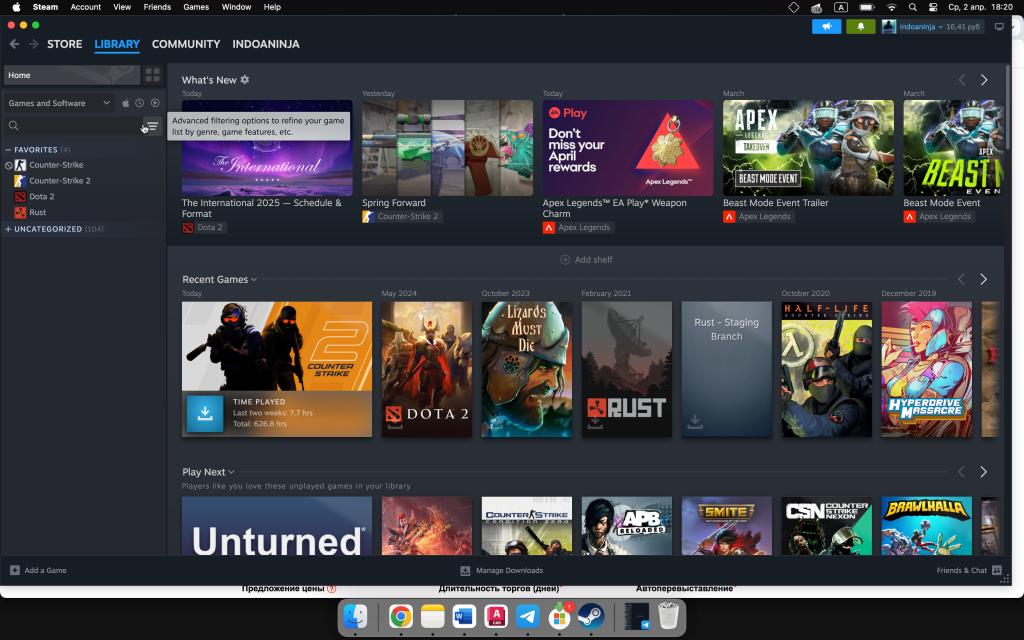
Task: Open the advanced filtering options icon
Action: (152, 126)
